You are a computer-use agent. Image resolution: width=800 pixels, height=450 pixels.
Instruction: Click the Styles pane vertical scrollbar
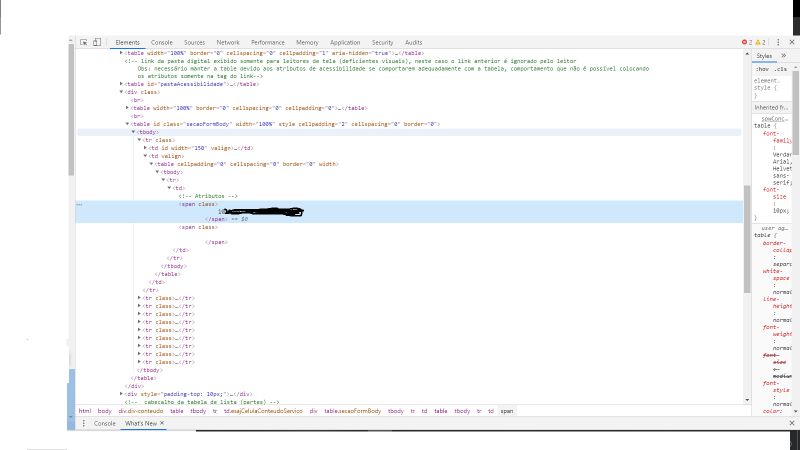[795, 112]
